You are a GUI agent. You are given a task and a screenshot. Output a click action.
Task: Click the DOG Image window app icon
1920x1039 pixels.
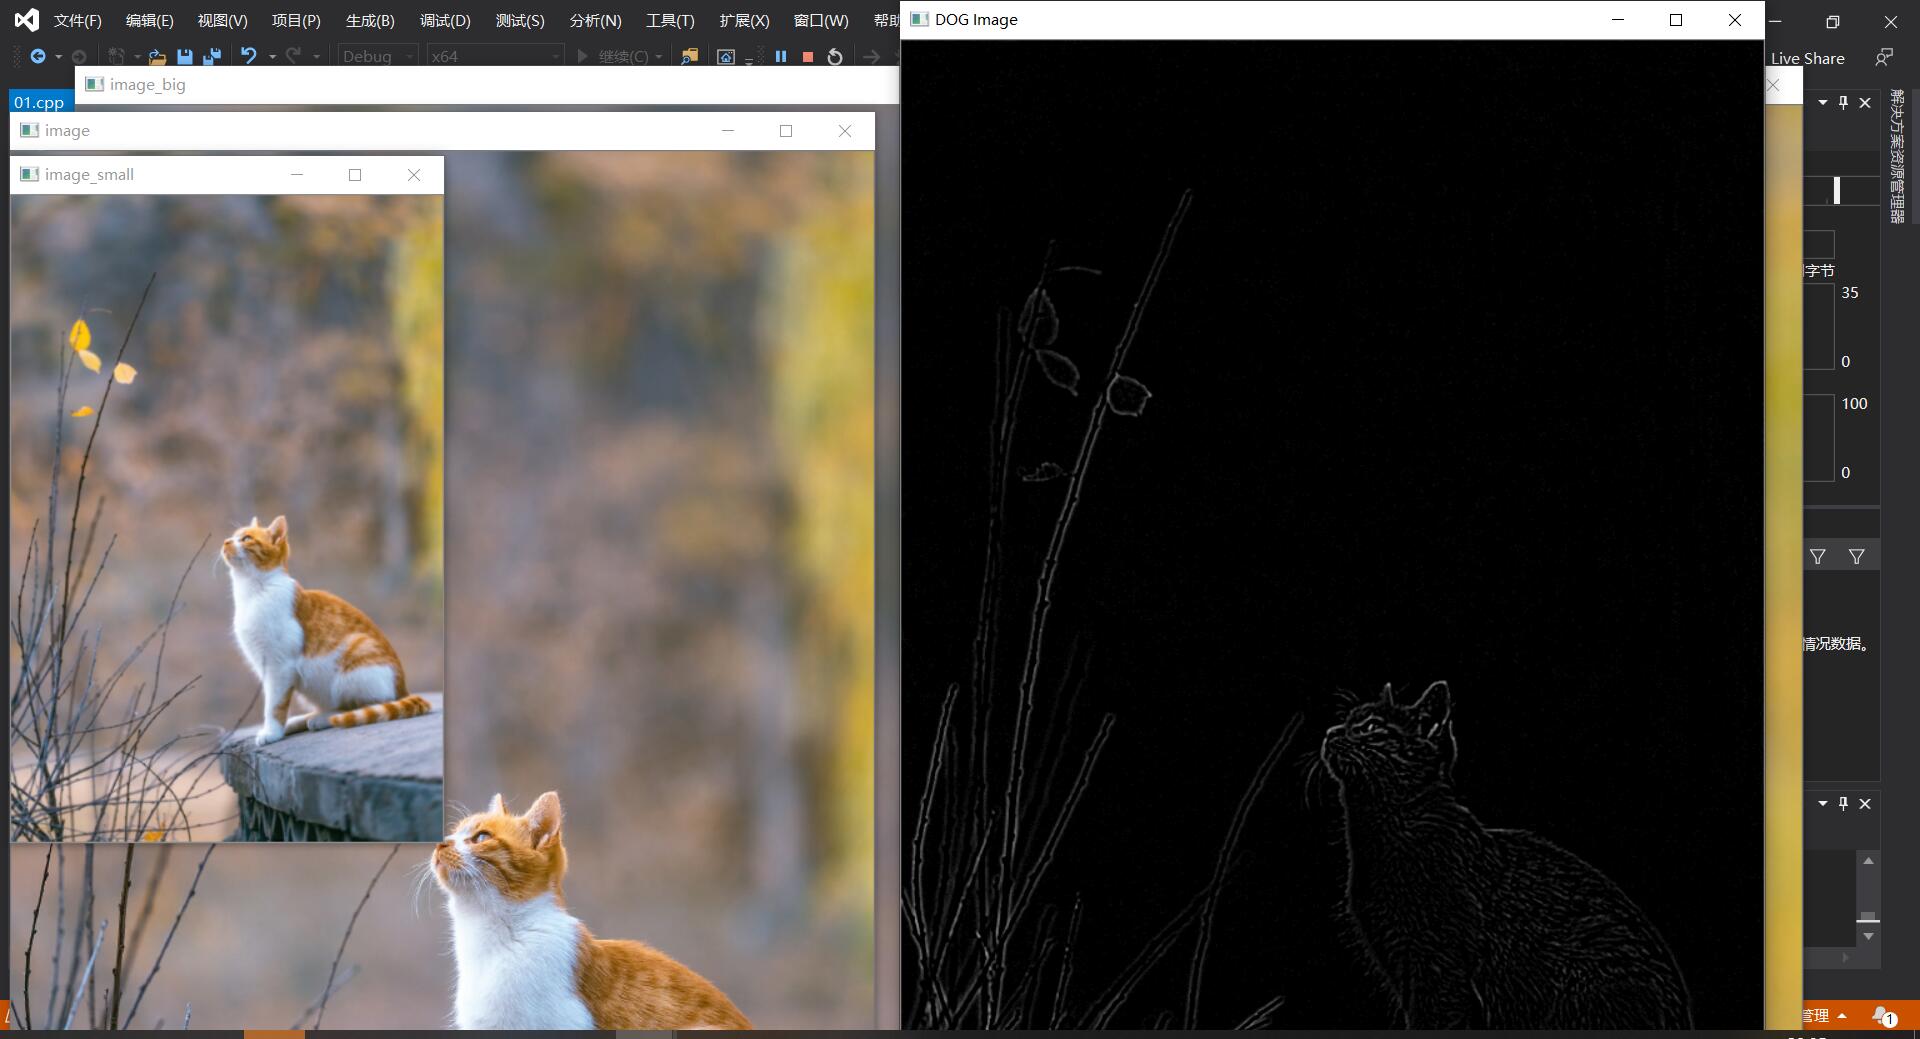(919, 19)
